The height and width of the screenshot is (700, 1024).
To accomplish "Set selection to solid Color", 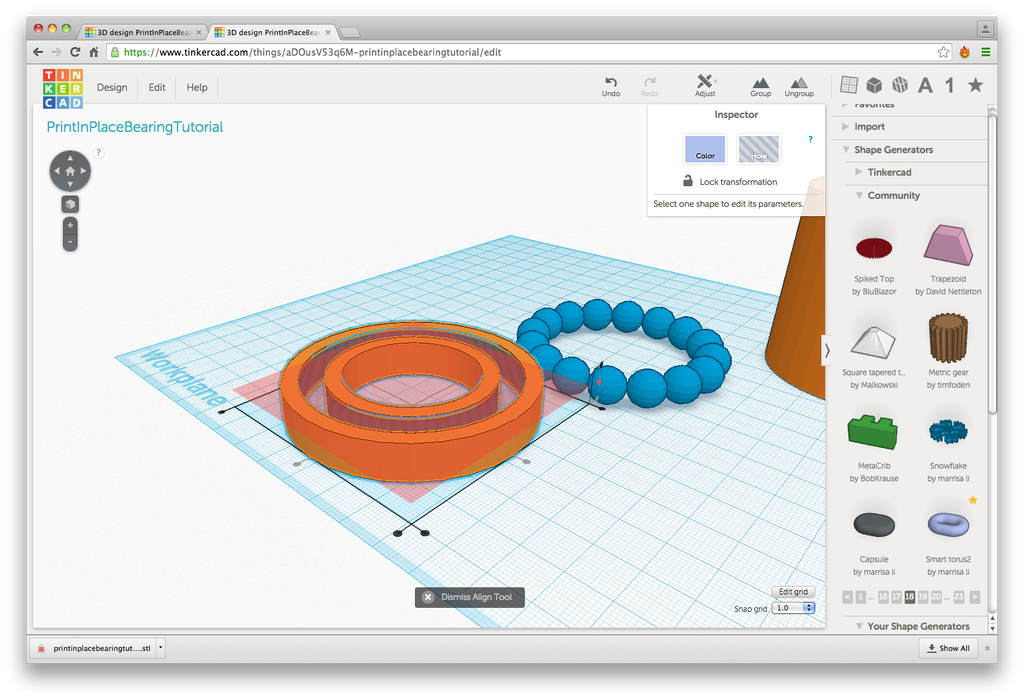I will click(705, 149).
